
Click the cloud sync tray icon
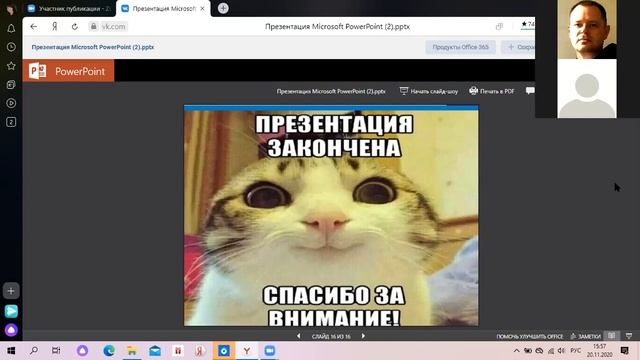[539, 351]
